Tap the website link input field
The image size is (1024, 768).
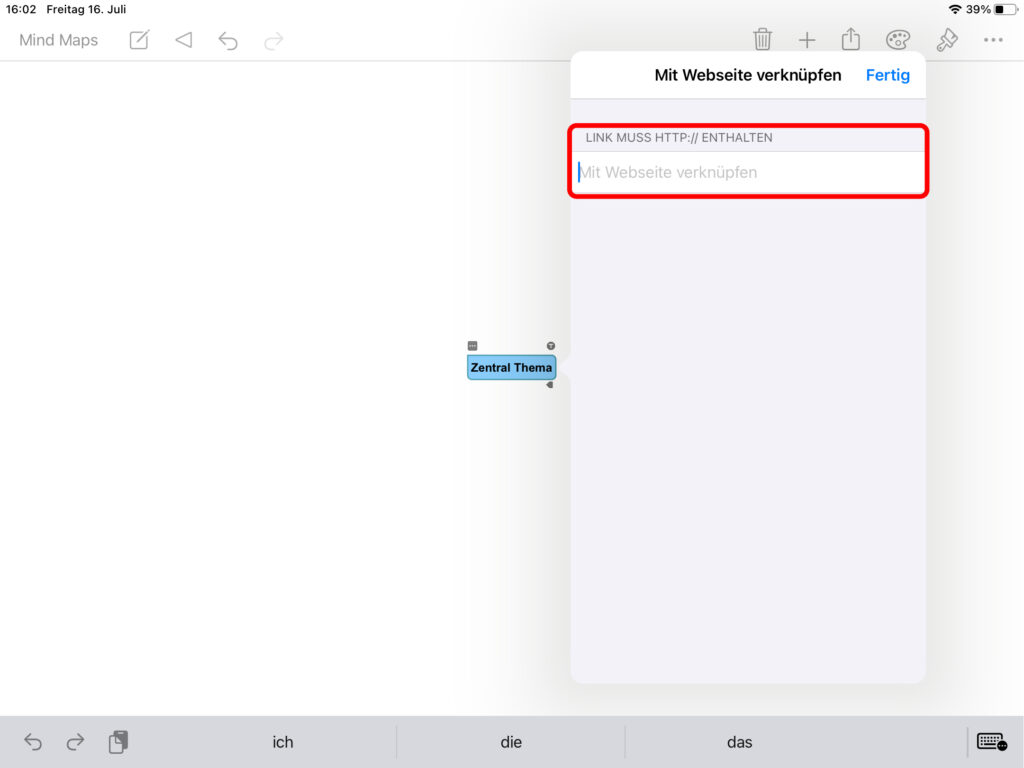pyautogui.click(x=748, y=172)
